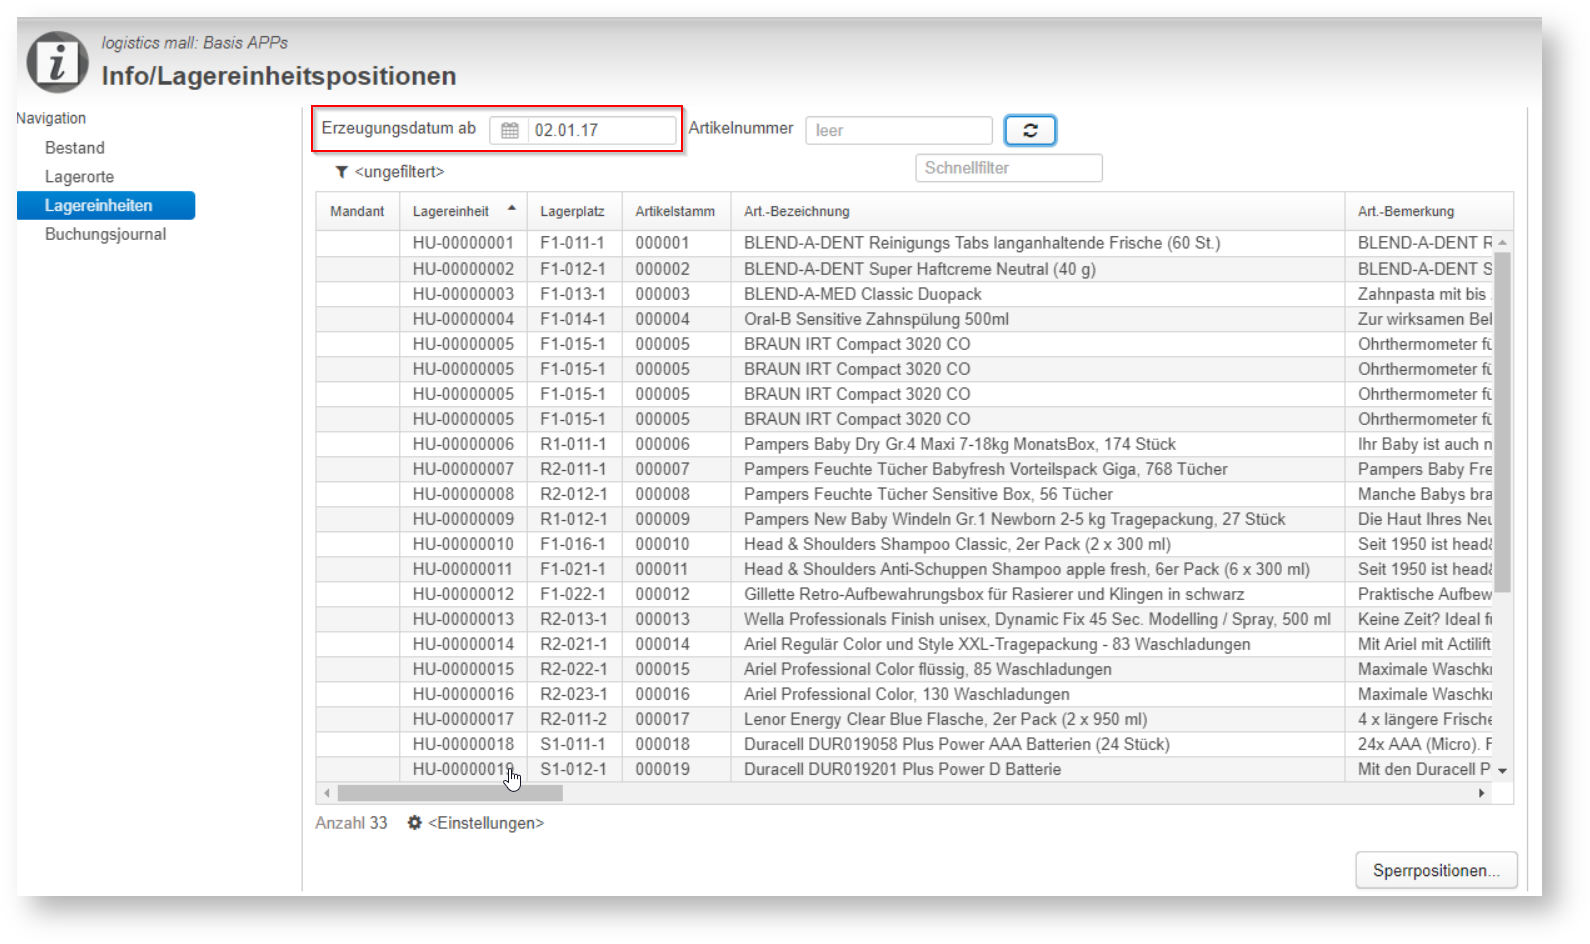
Task: Select cell HU-00000004
Action: 463,319
